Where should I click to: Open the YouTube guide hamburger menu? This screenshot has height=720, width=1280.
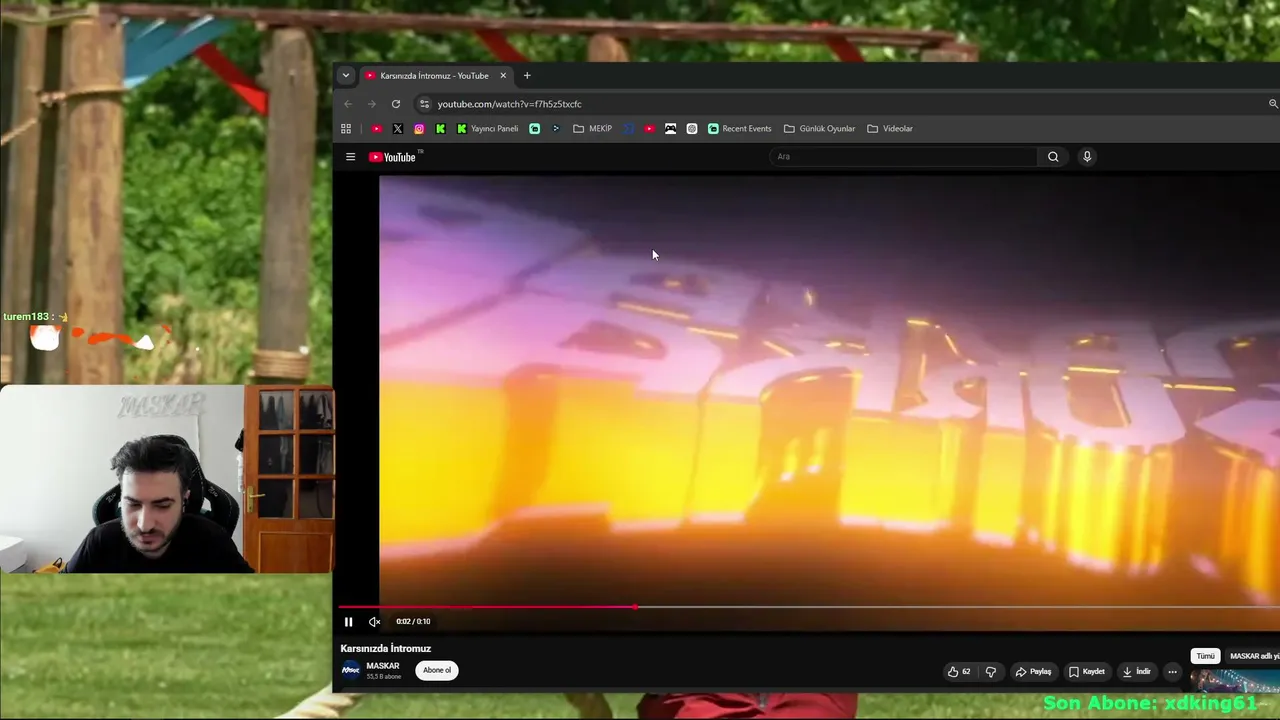(x=351, y=157)
